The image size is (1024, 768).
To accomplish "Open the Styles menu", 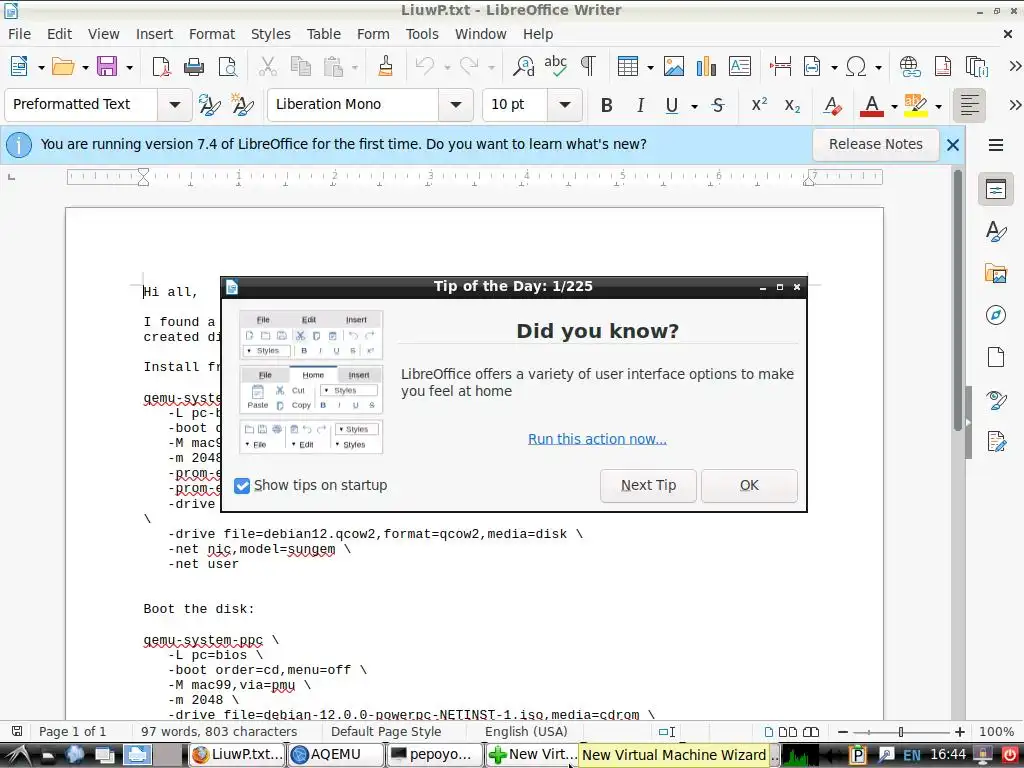I will click(x=270, y=34).
